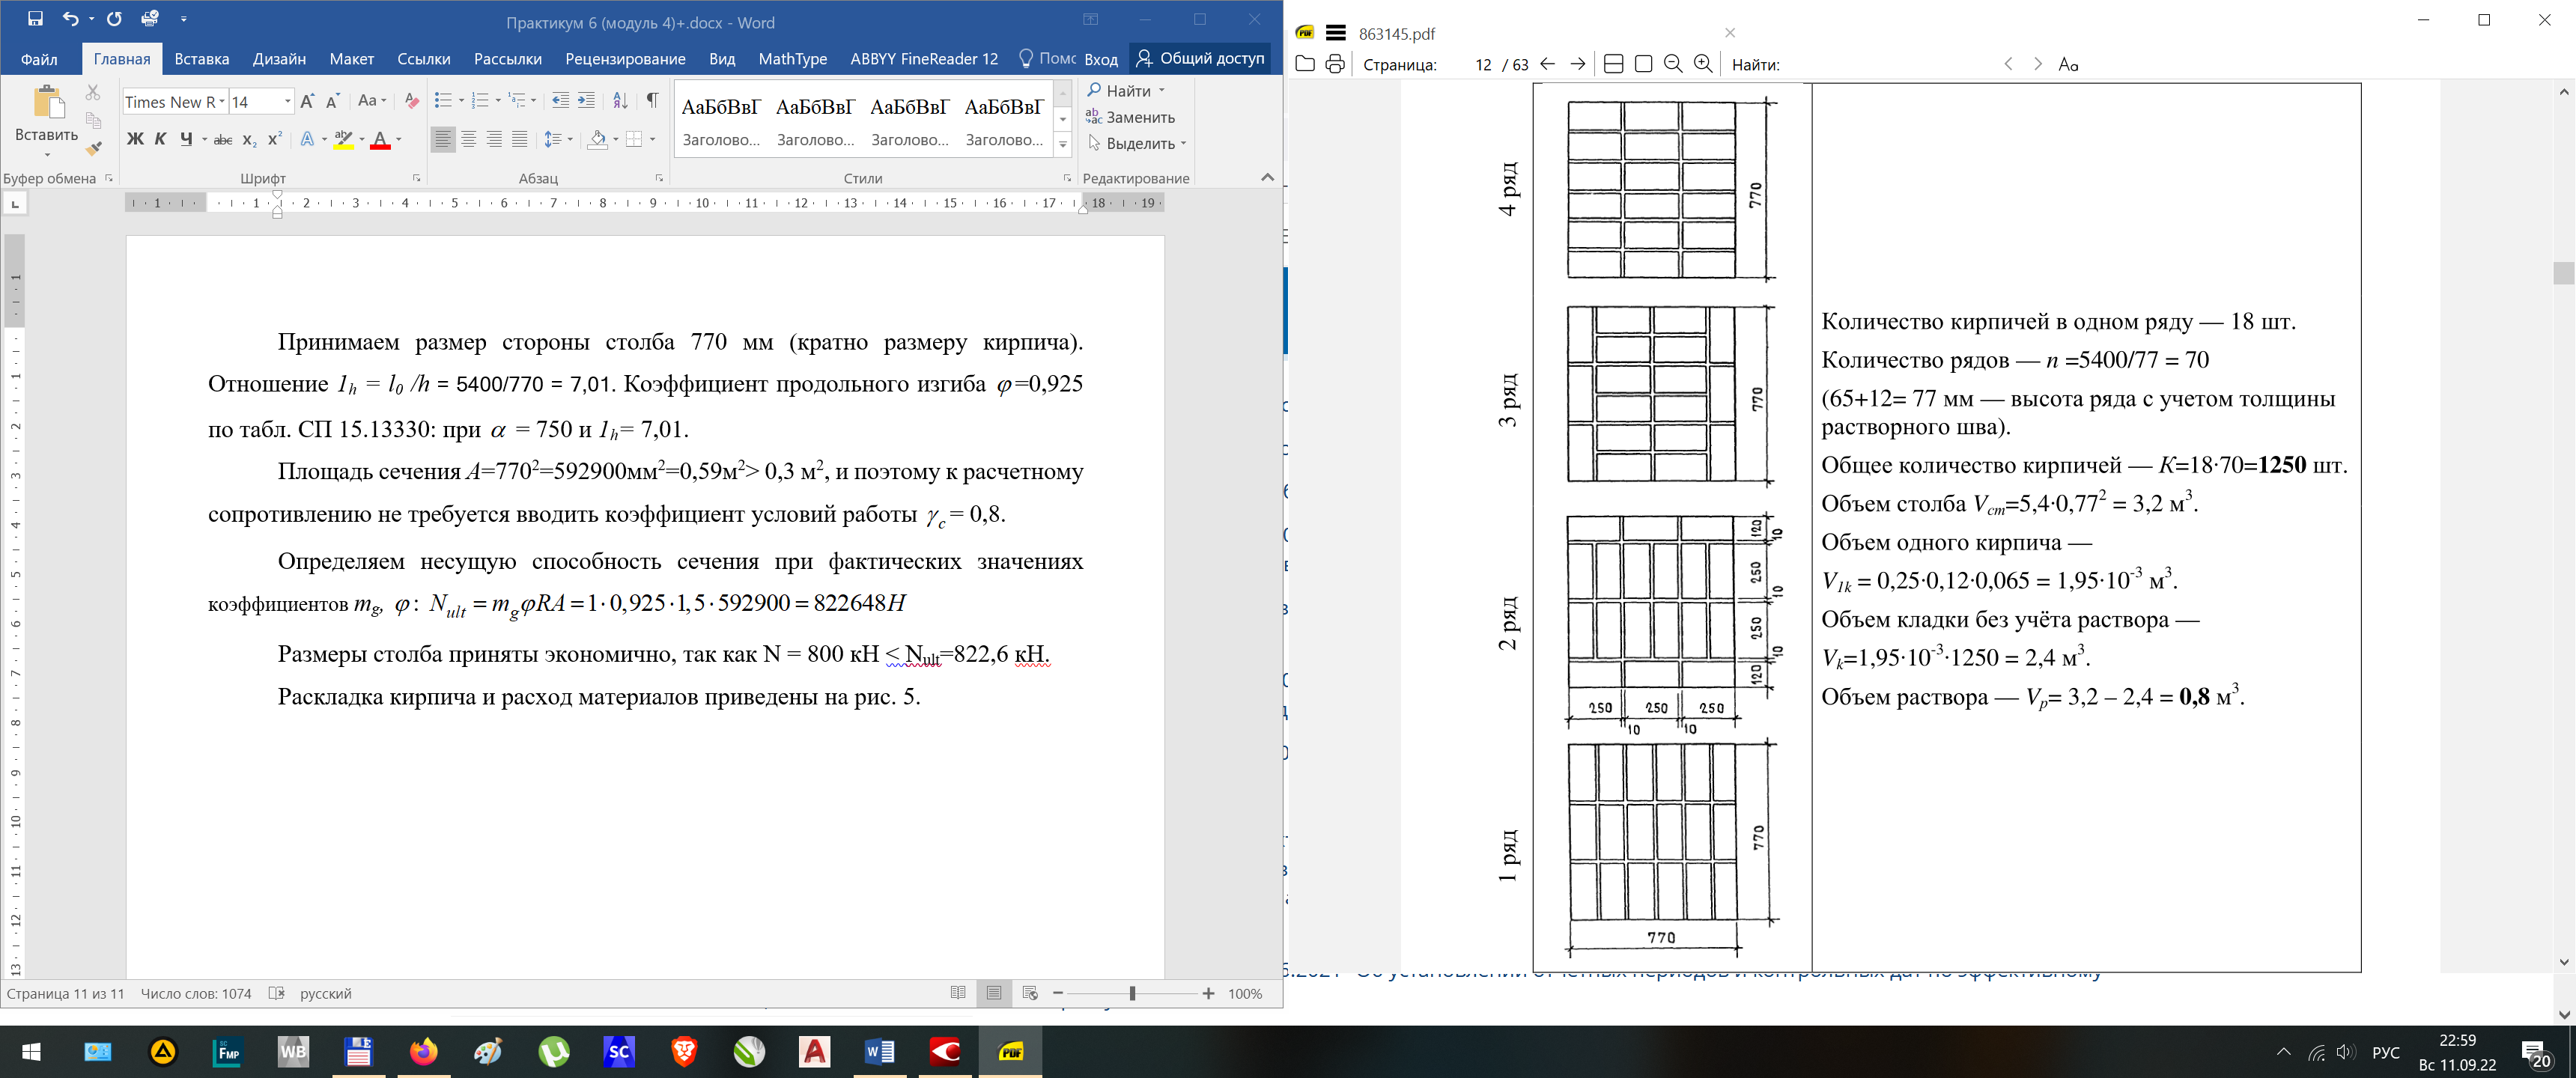The width and height of the screenshot is (2576, 1078).
Task: Click the Заменить button
Action: point(1130,117)
